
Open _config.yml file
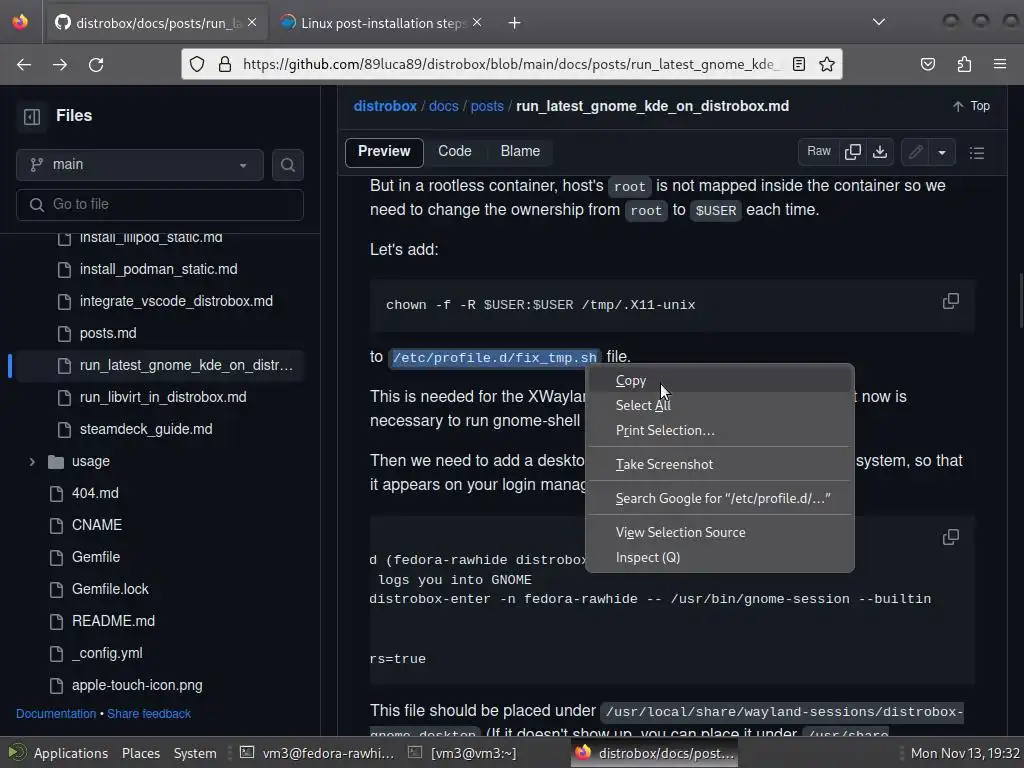point(107,653)
